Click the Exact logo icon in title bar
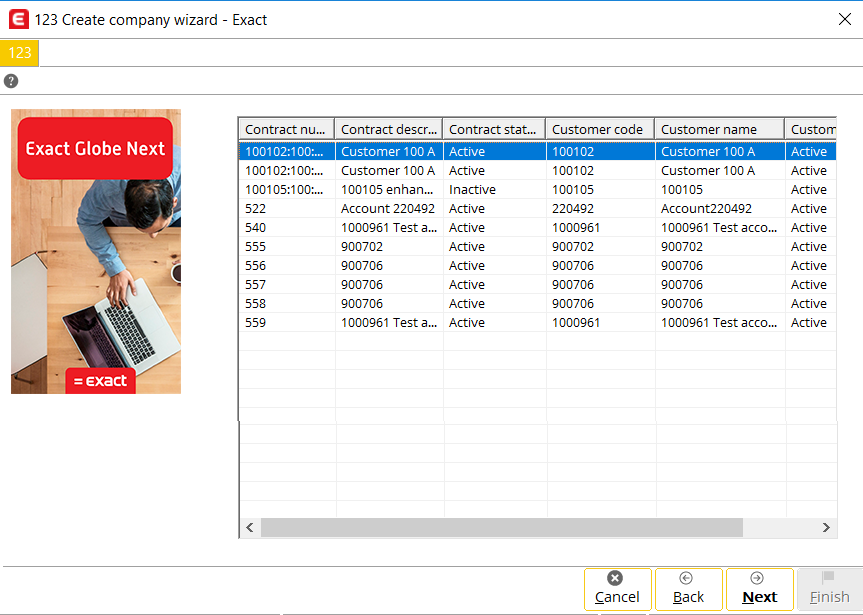863x615 pixels. 17,19
